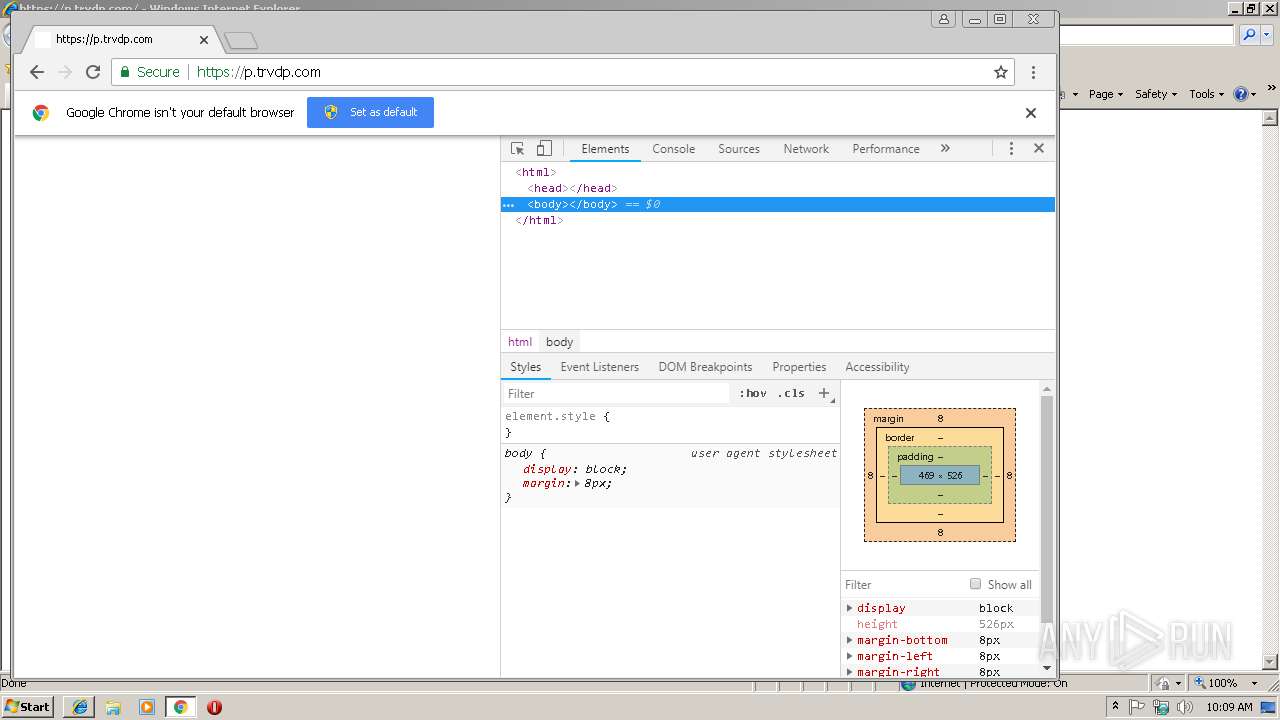Viewport: 1280px width, 720px height.
Task: Select the html node in DOM tree
Action: (x=536, y=172)
